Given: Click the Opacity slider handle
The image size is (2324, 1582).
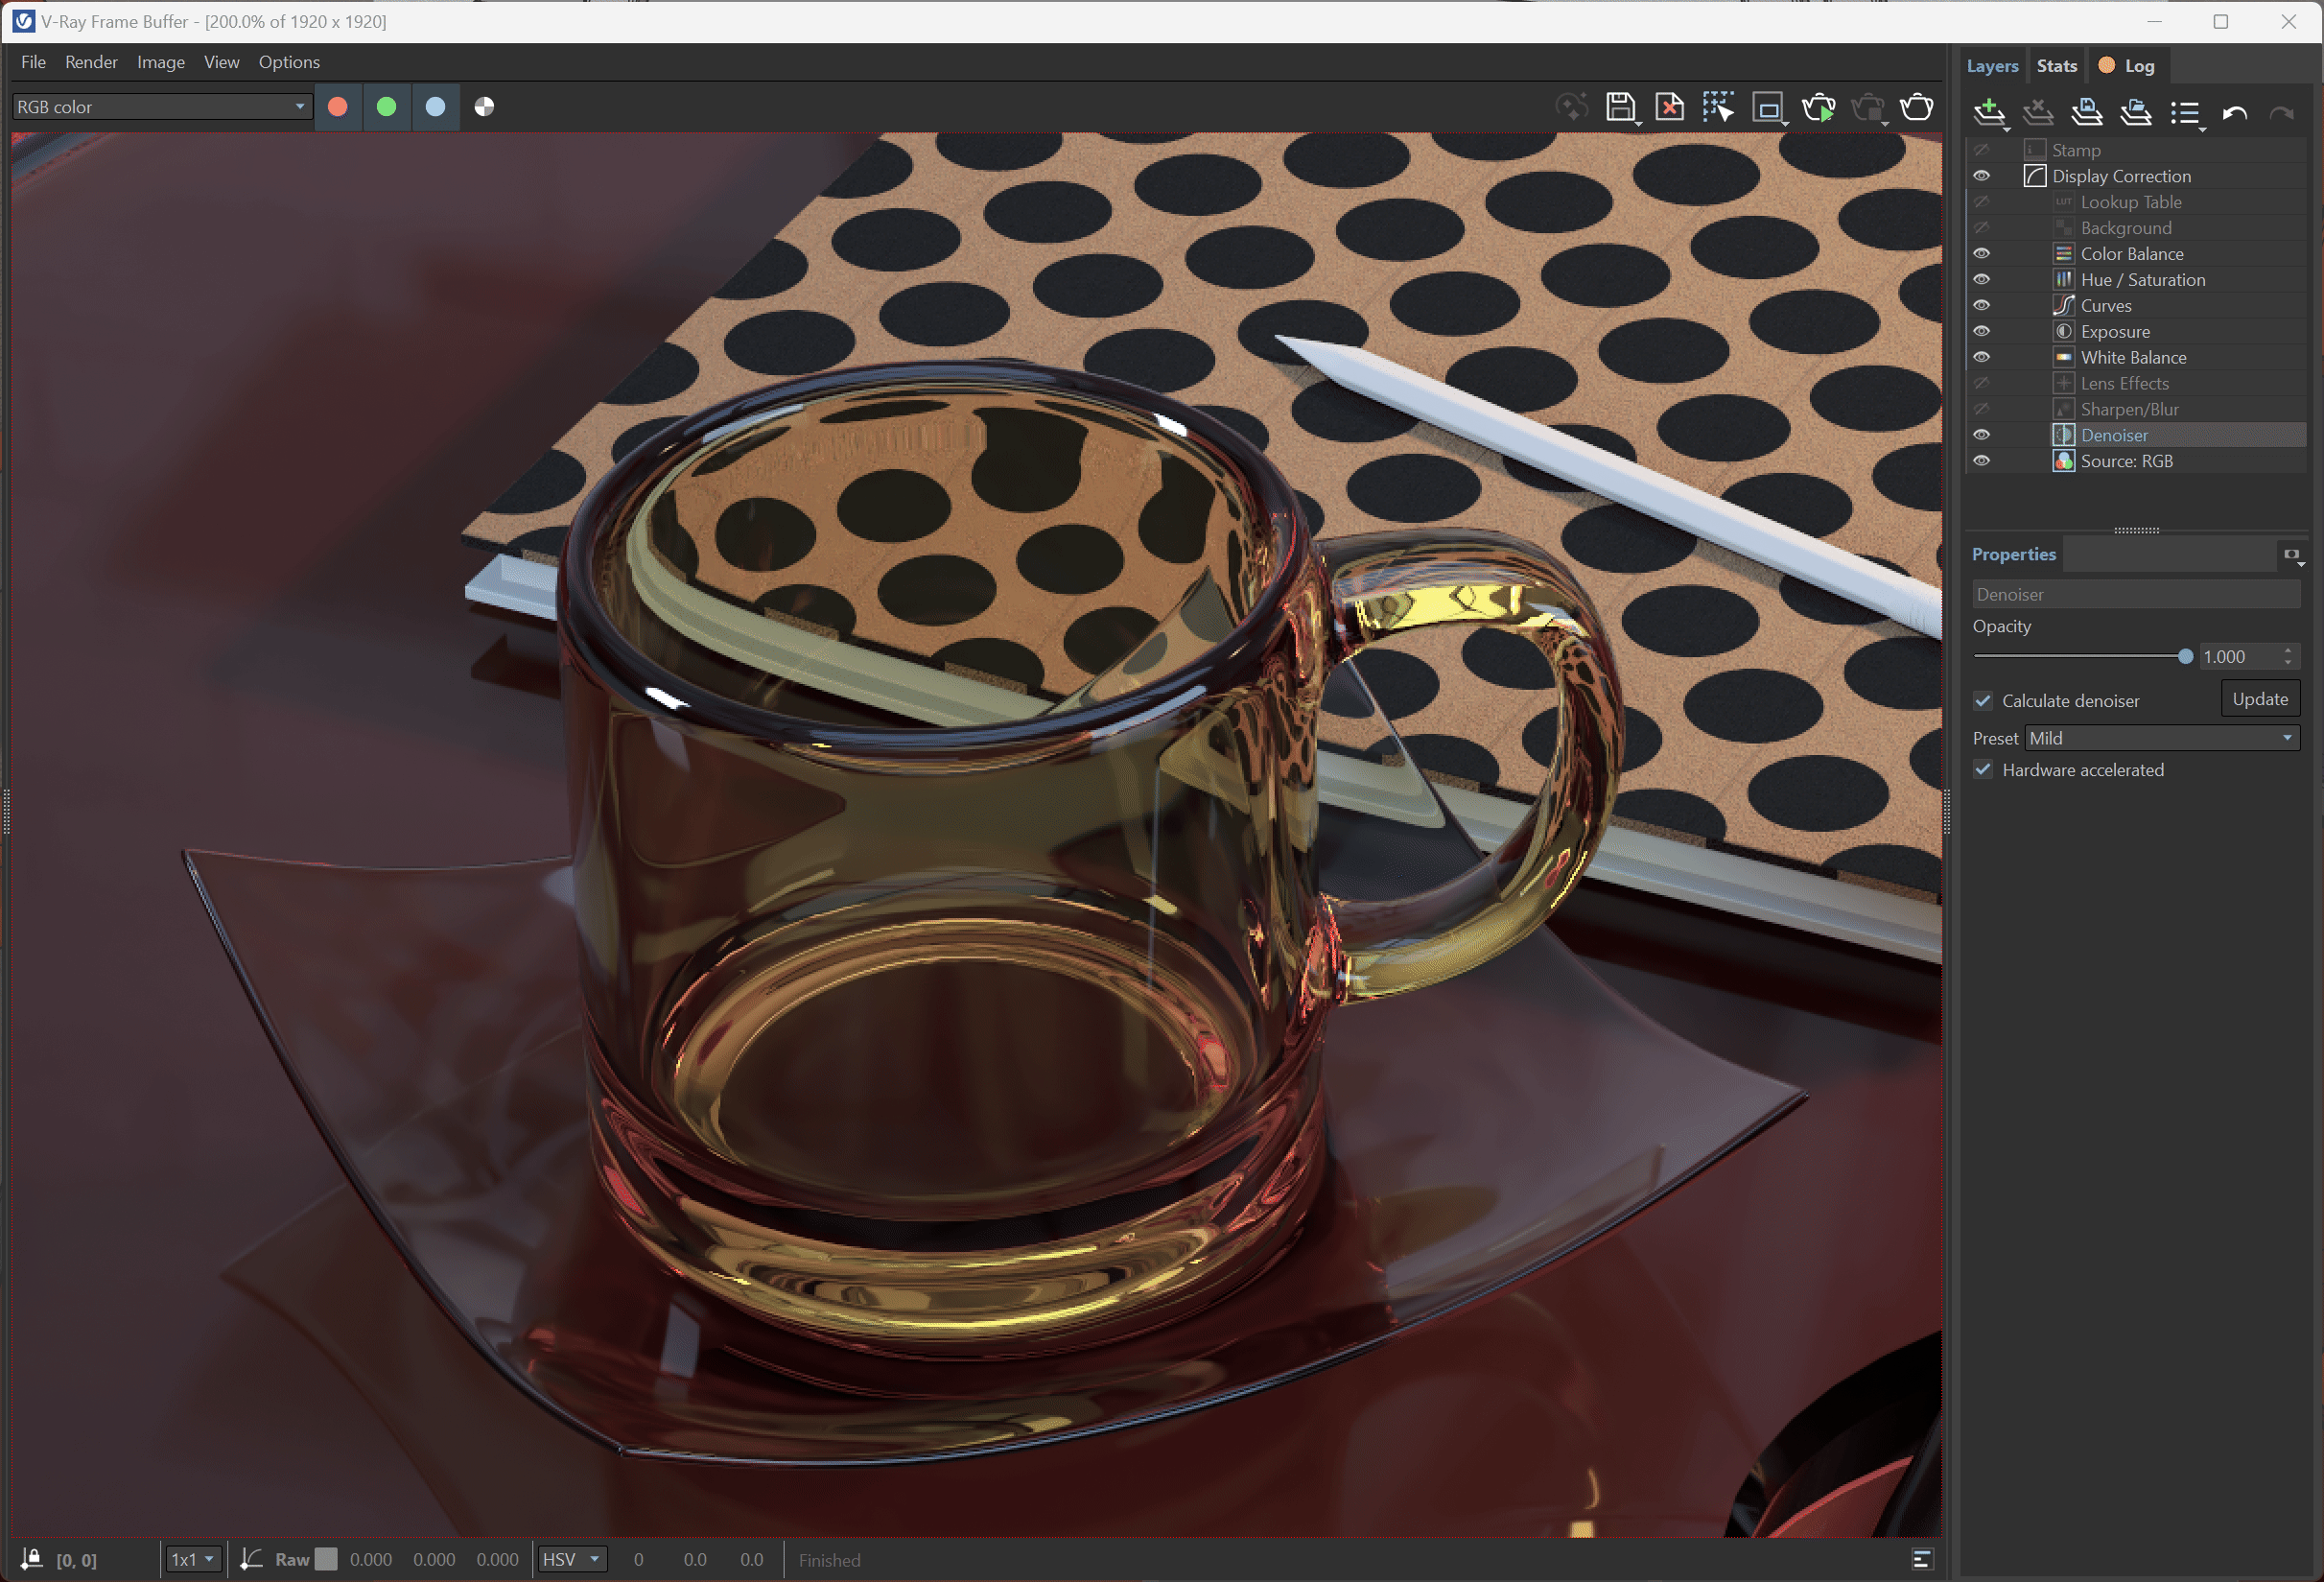Looking at the screenshot, I should [2185, 657].
